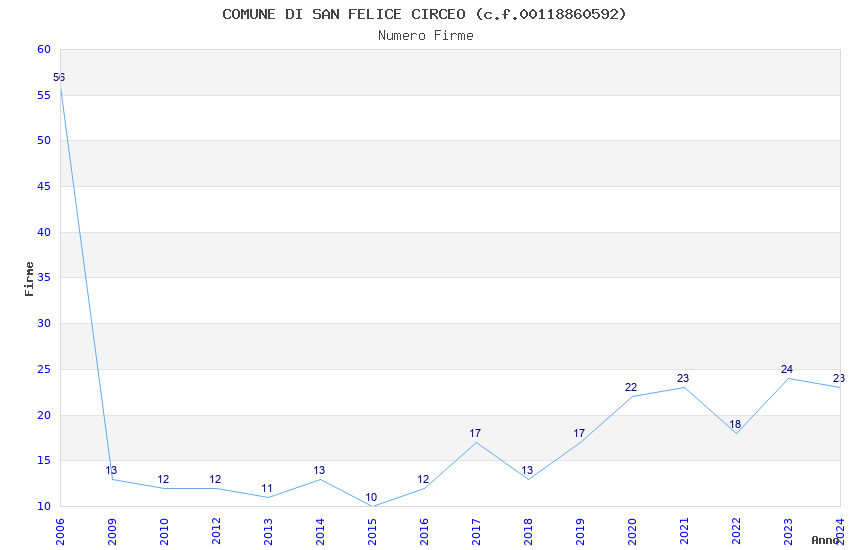Select data label 12 above year 2010
The height and width of the screenshot is (550, 850).
point(163,480)
